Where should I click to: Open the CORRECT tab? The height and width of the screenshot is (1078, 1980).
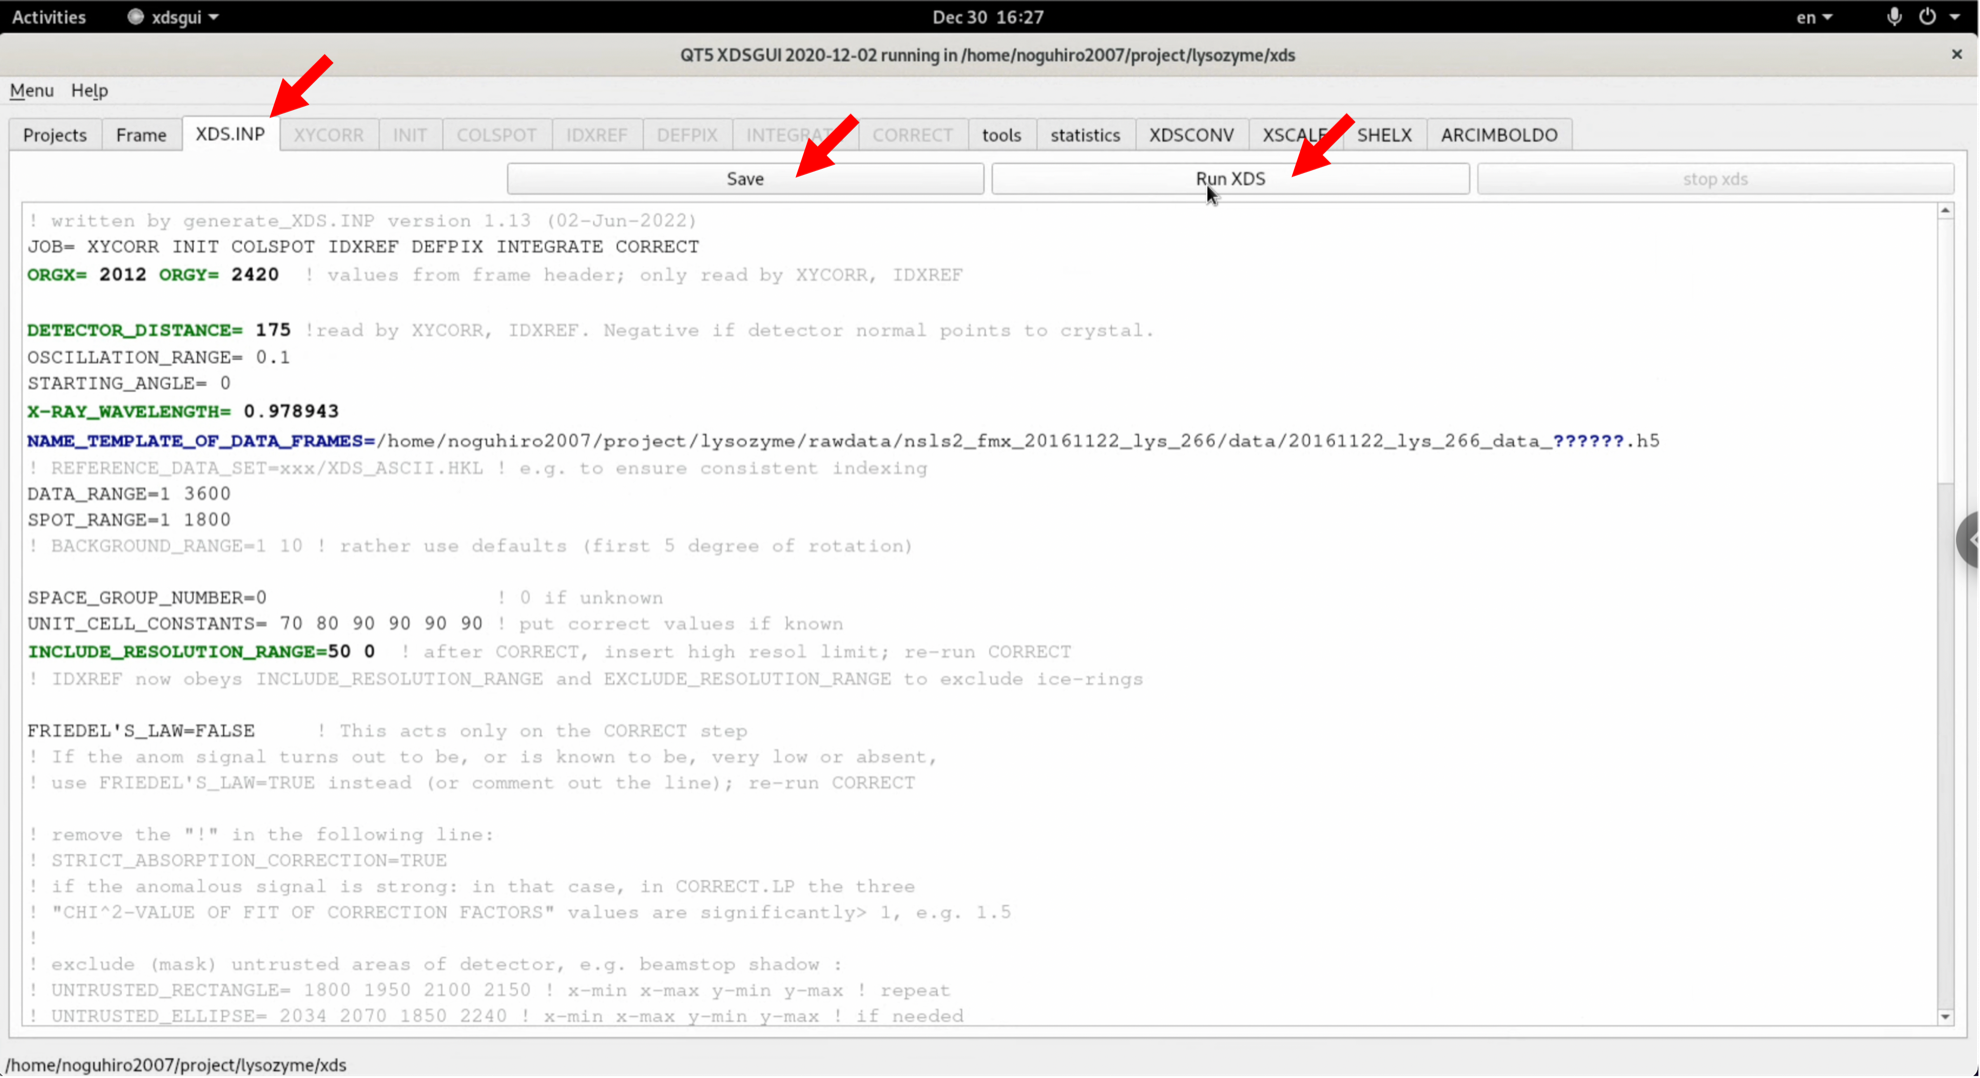click(912, 135)
